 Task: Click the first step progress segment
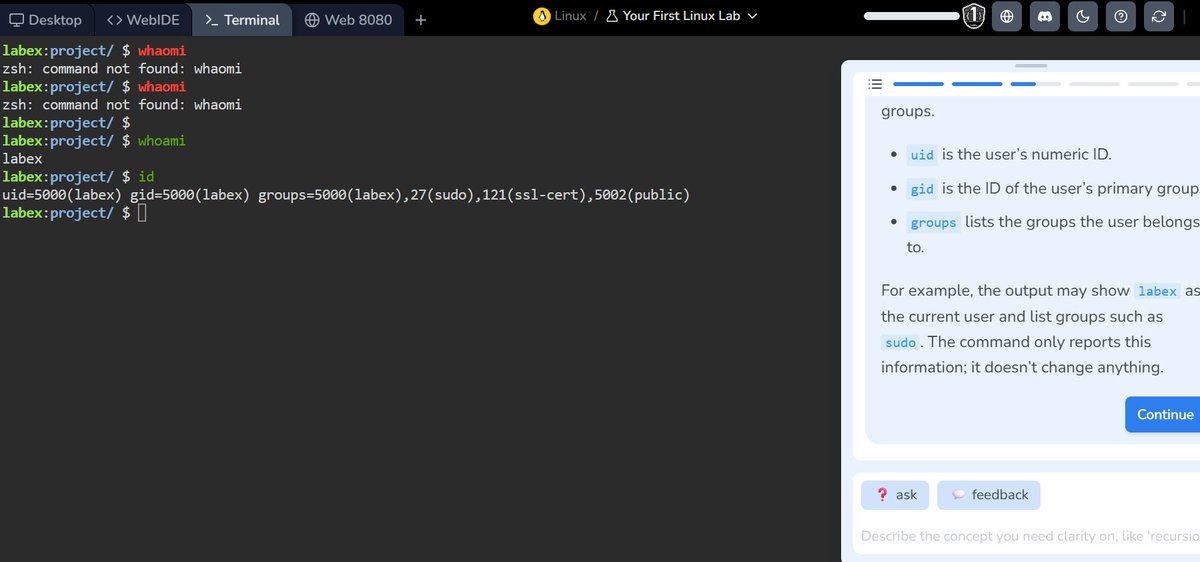pyautogui.click(x=918, y=84)
